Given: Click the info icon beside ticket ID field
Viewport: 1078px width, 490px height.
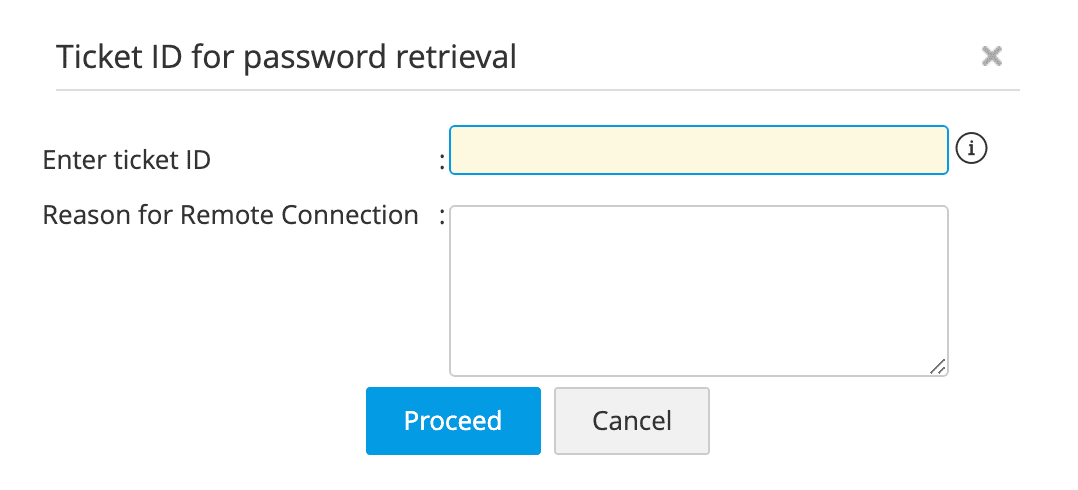Looking at the screenshot, I should tap(971, 149).
